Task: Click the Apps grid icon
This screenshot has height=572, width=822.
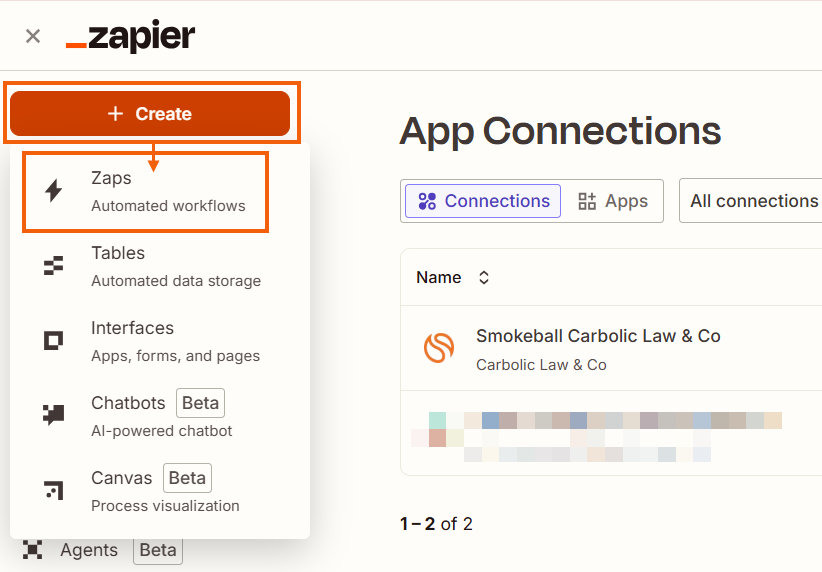Action: pyautogui.click(x=587, y=201)
